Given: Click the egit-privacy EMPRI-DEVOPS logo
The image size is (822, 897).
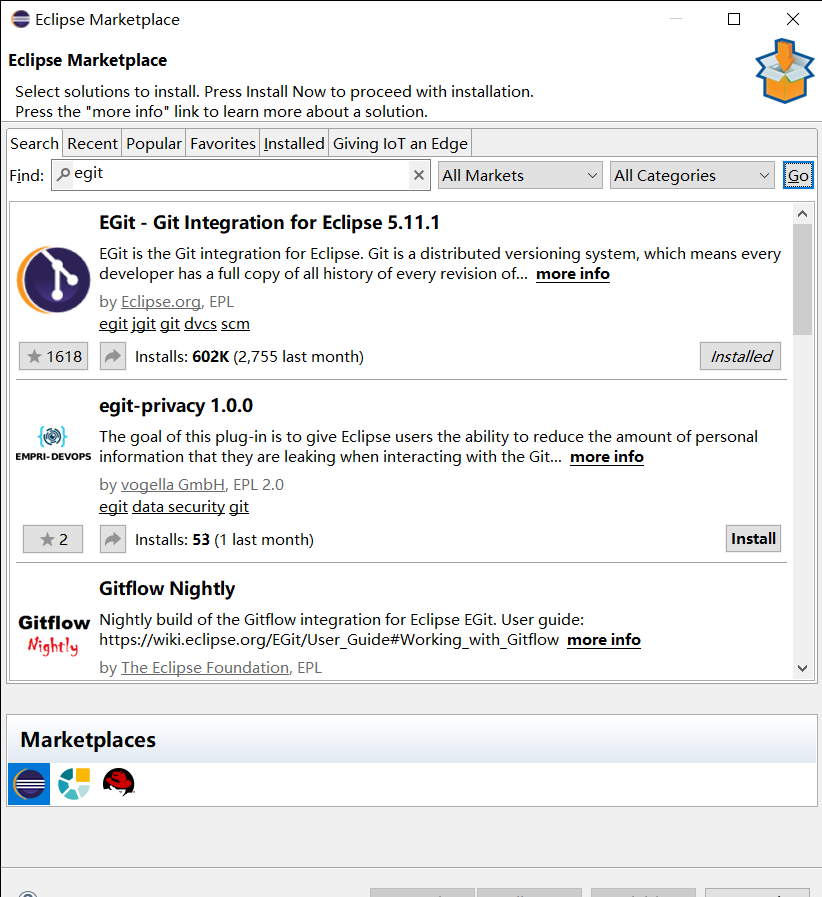Looking at the screenshot, I should point(53,444).
